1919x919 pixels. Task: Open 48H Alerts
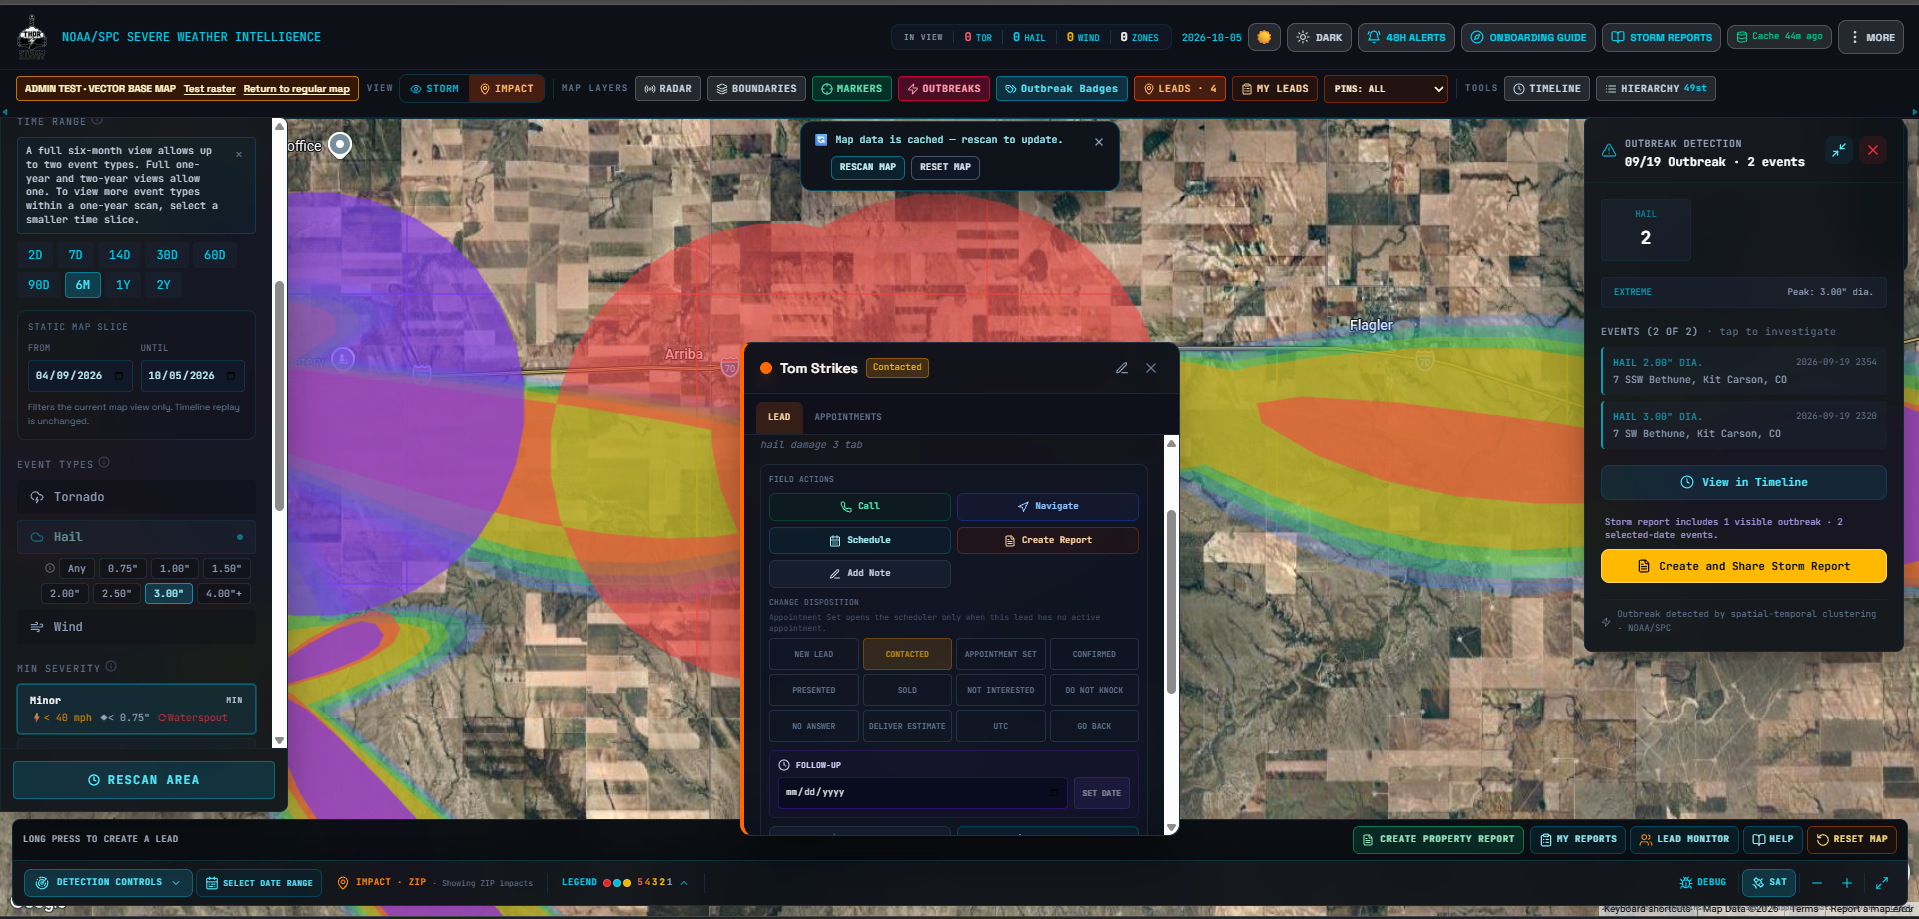[x=1406, y=37]
